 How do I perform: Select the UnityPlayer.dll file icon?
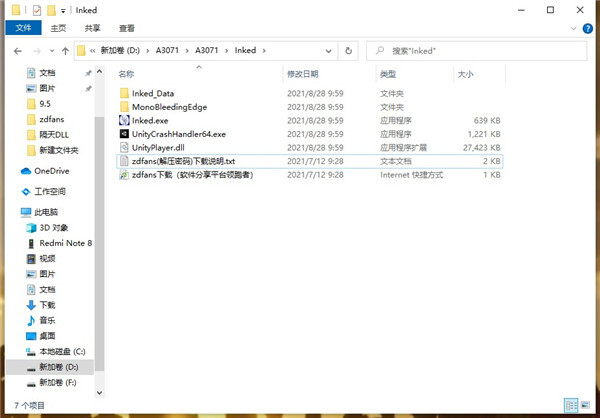click(124, 147)
